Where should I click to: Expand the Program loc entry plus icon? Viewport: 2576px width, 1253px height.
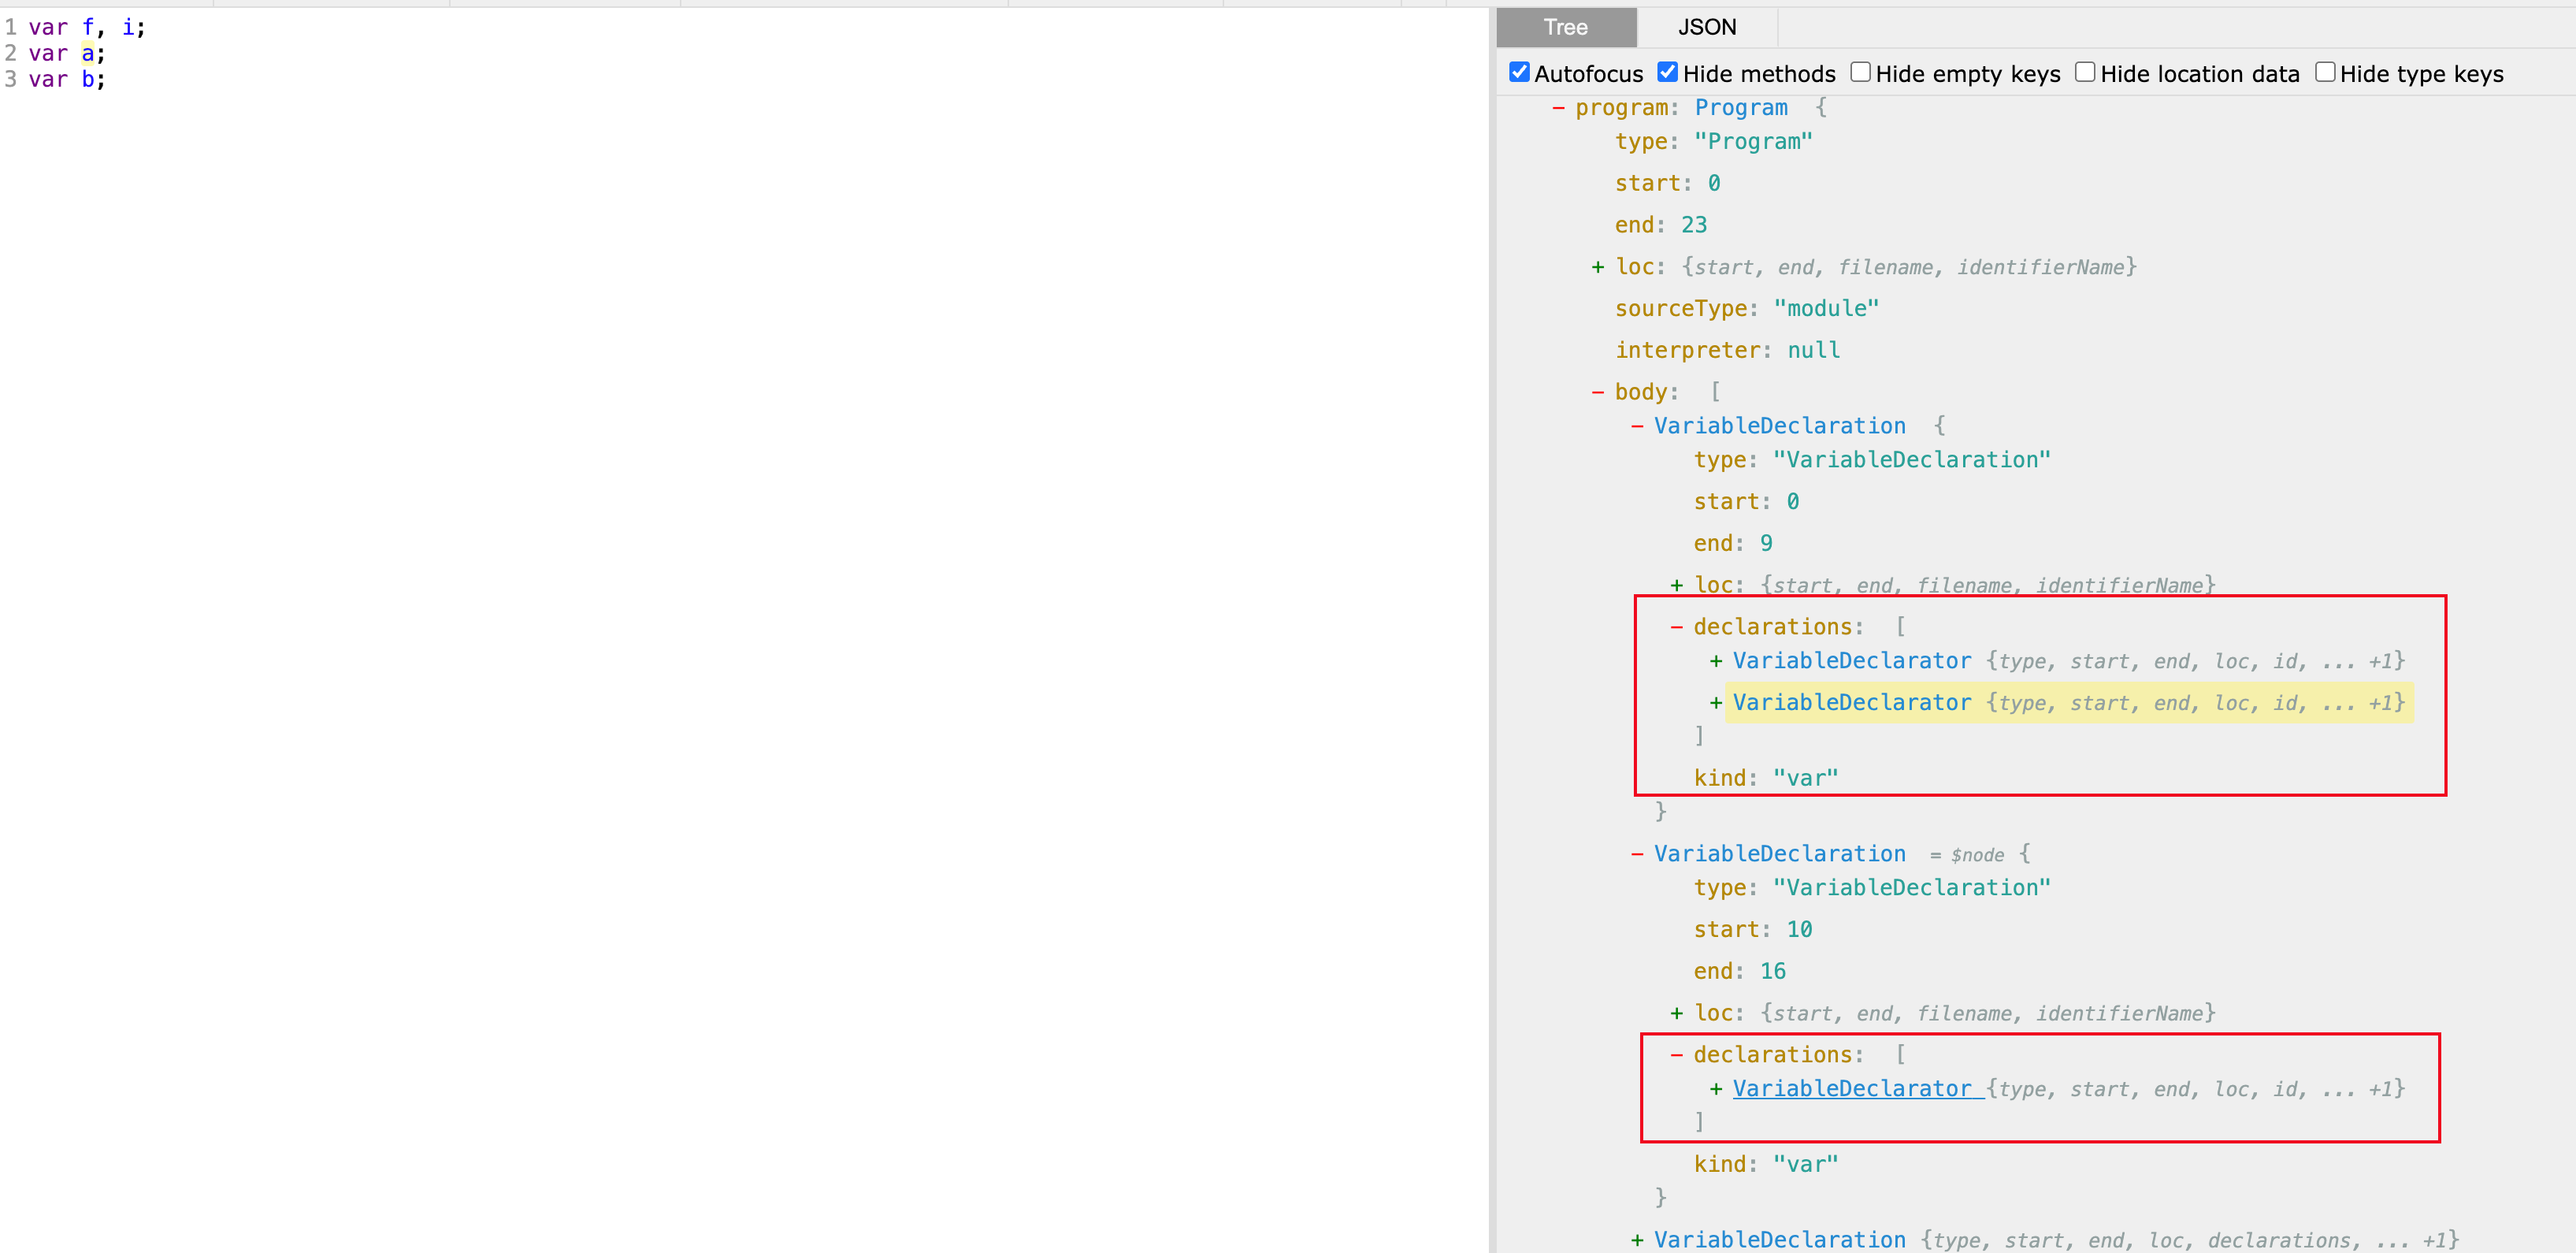tap(1598, 267)
